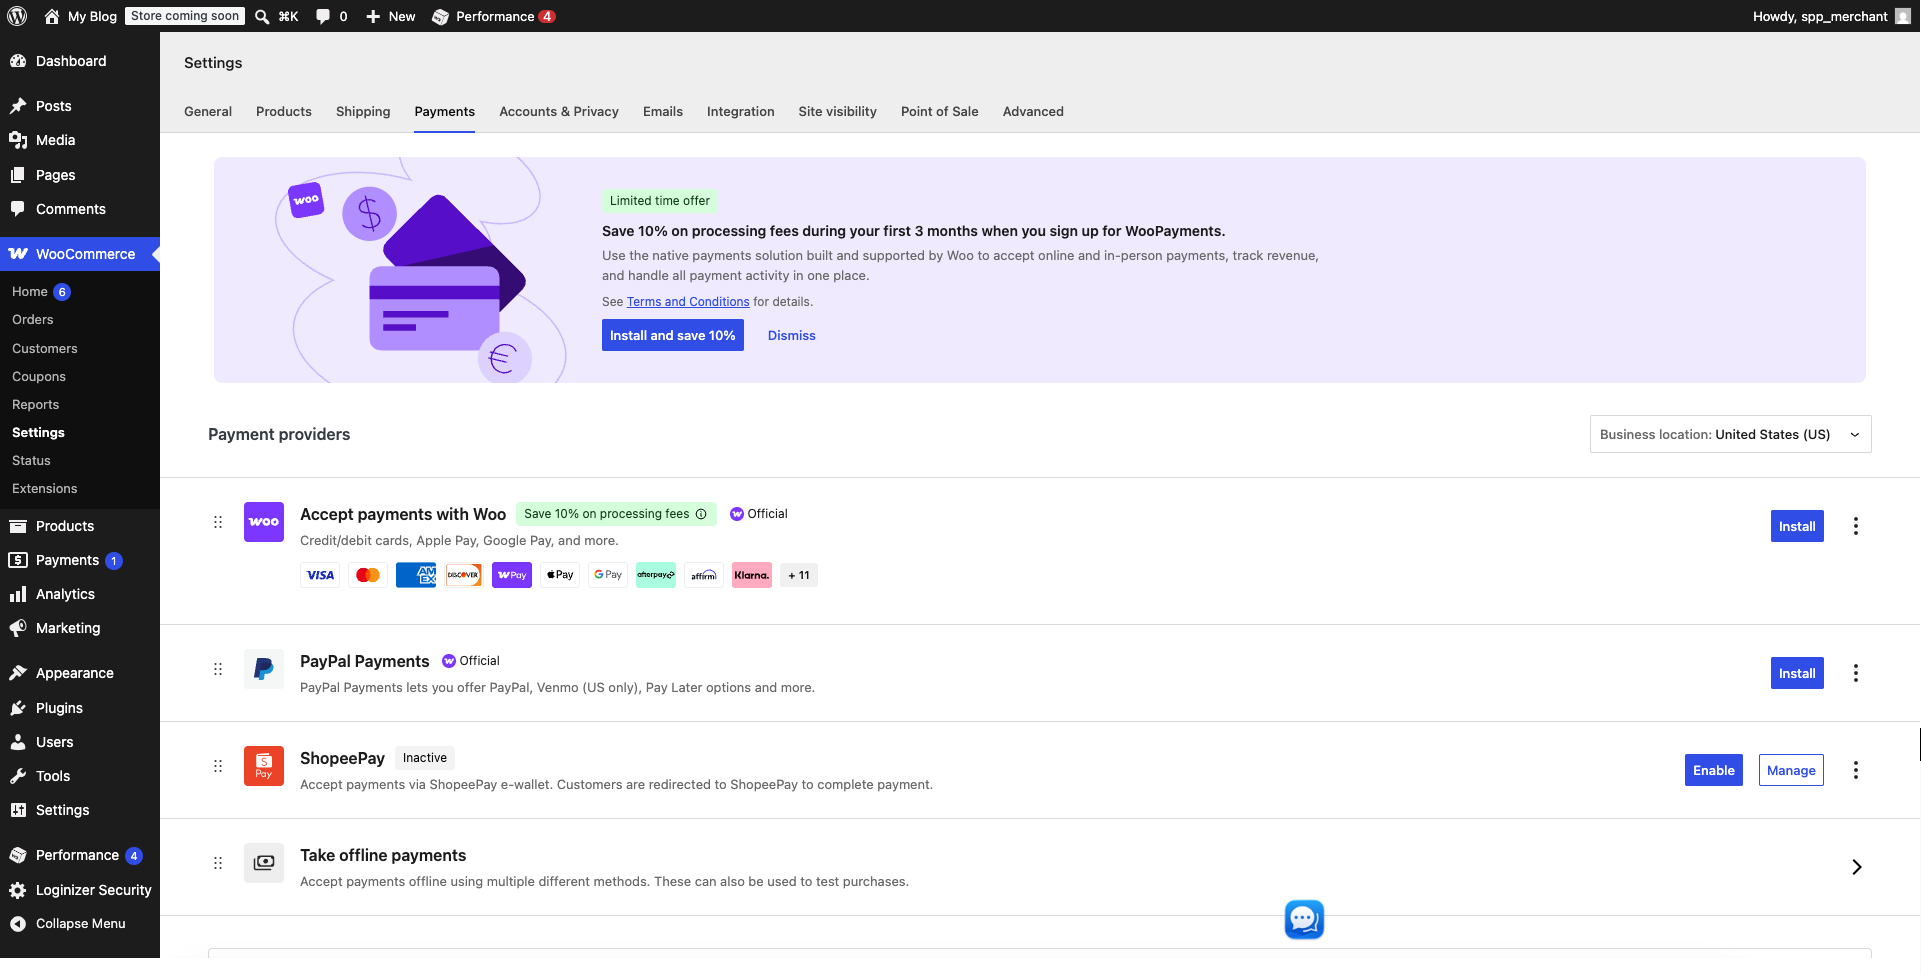Open Extensions in WooCommerce submenu
The width and height of the screenshot is (1921, 974).
tap(45, 489)
